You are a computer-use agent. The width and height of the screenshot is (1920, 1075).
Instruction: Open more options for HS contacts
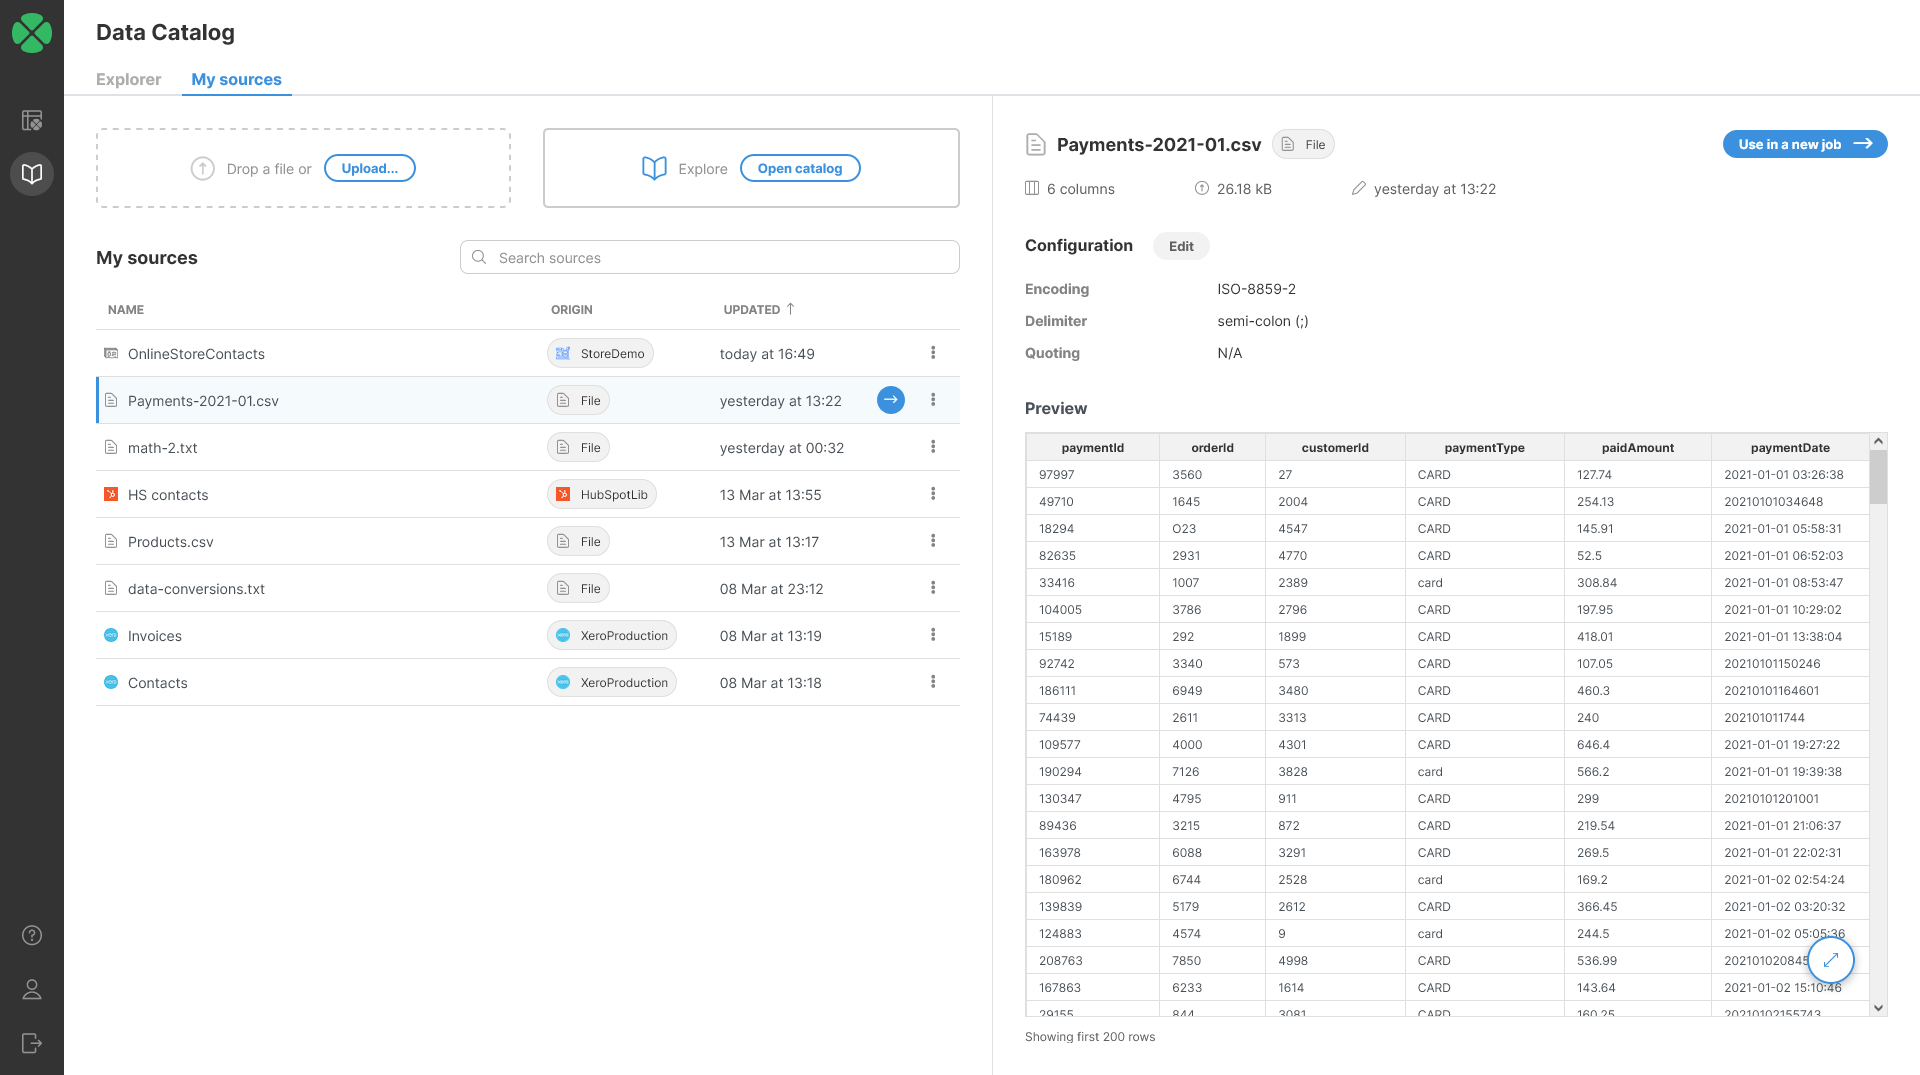tap(933, 494)
